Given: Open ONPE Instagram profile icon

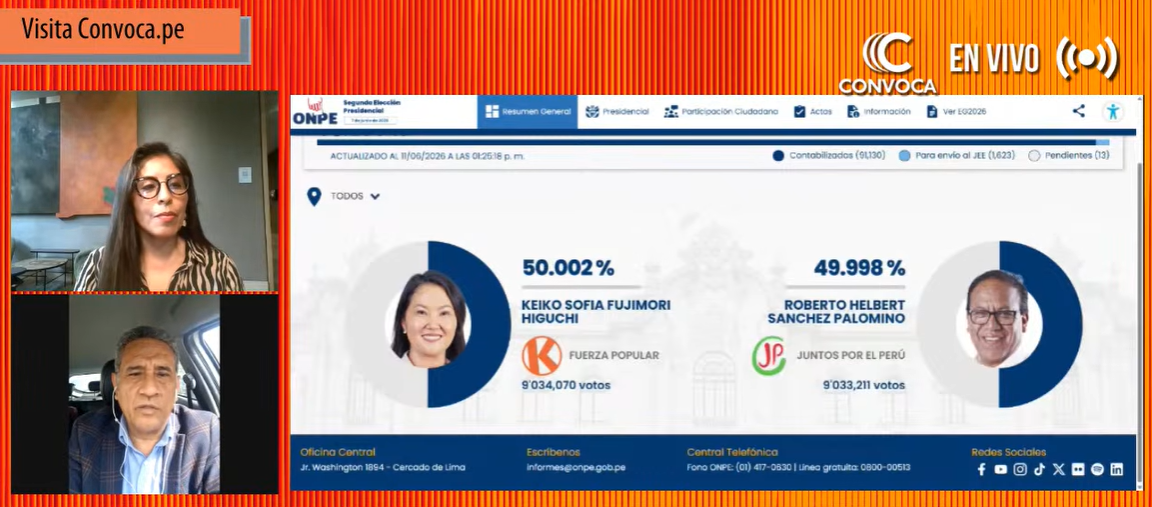Looking at the screenshot, I should click(x=1020, y=470).
